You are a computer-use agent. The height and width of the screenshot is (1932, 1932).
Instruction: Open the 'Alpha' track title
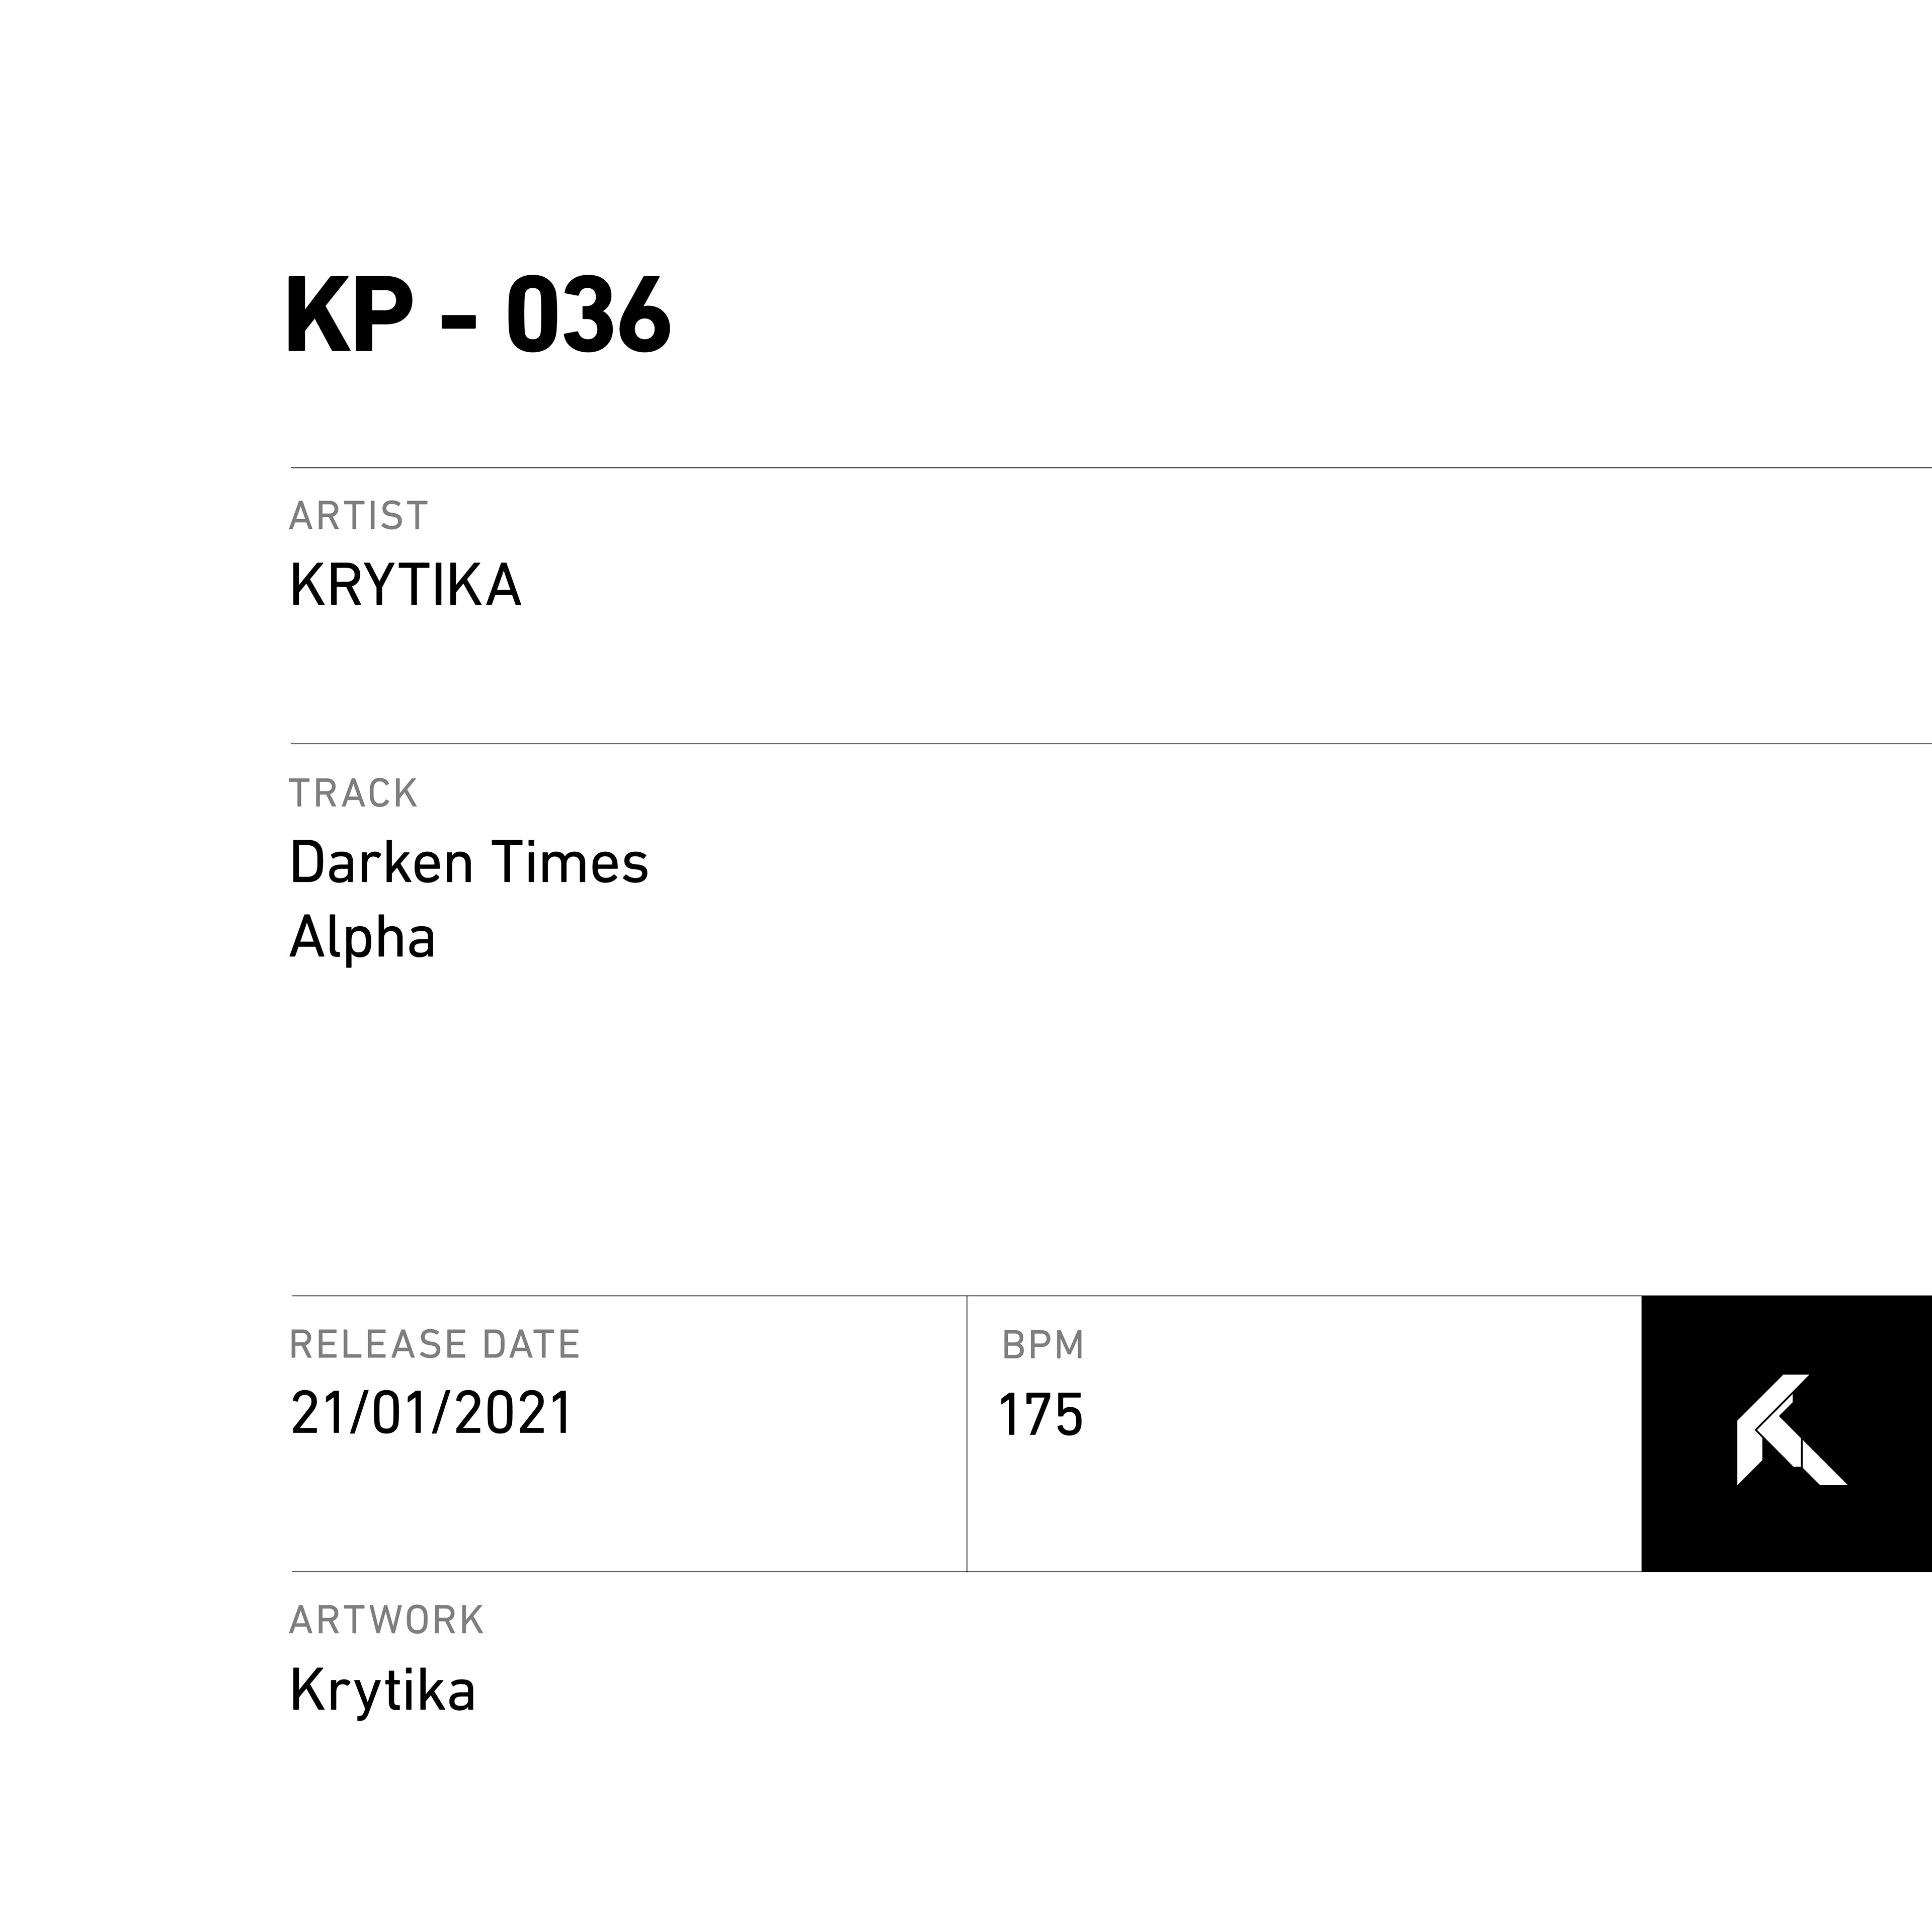[x=362, y=939]
